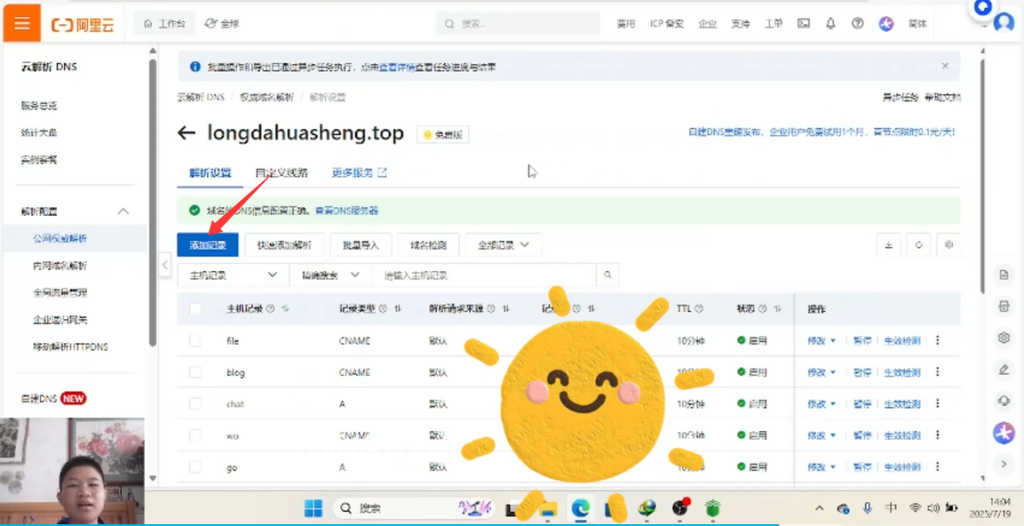This screenshot has width=1024, height=526.
Task: Open more actions dots for wo row
Action: click(x=938, y=435)
